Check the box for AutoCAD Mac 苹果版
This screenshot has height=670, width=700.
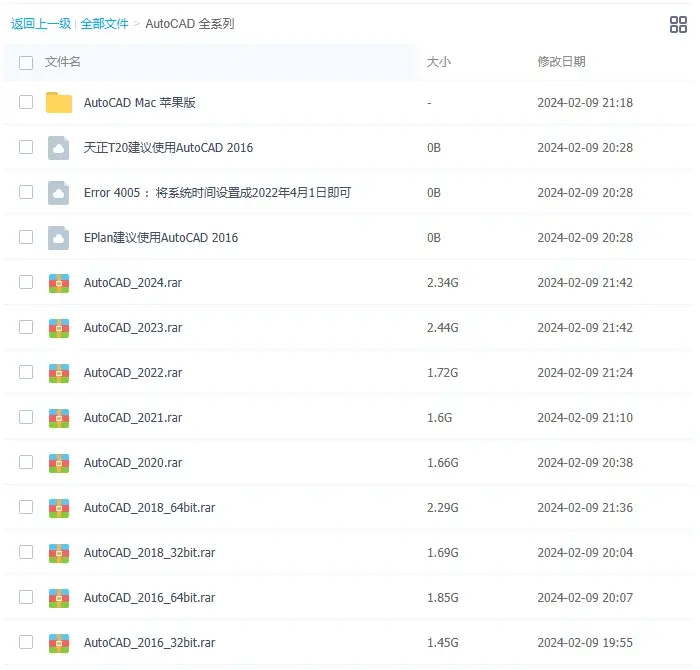(x=26, y=102)
